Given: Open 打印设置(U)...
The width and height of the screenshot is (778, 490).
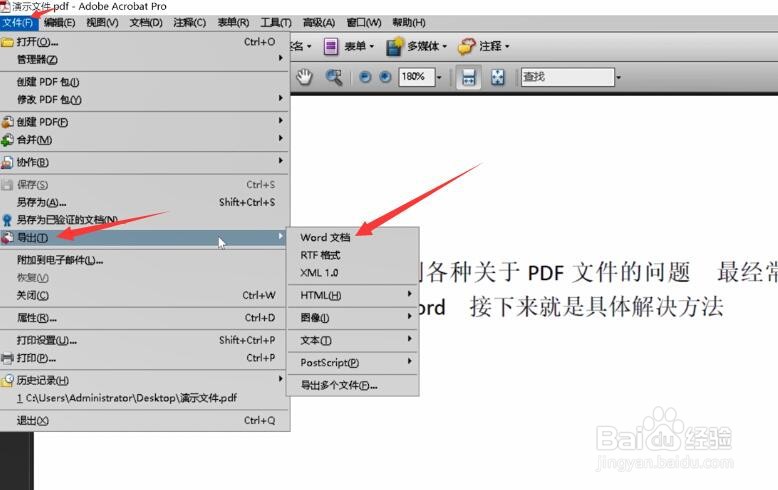Looking at the screenshot, I should [145, 340].
